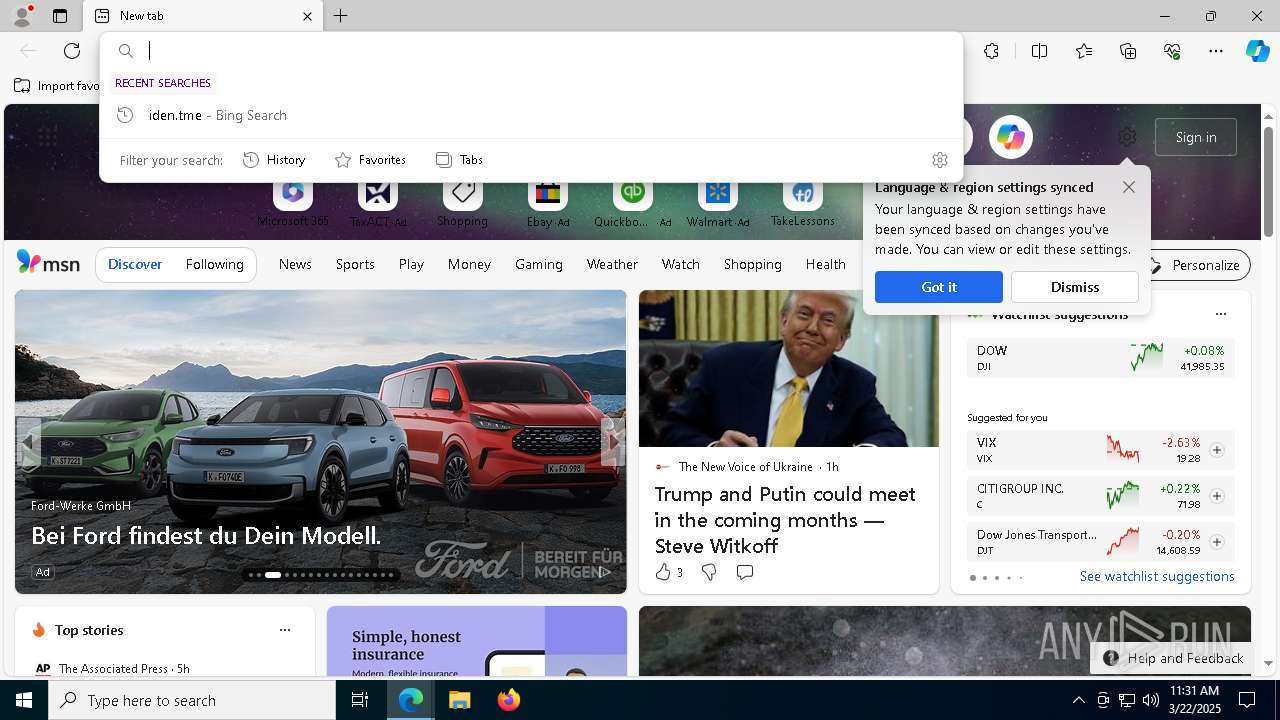Click the Got it button
Image resolution: width=1280 pixels, height=720 pixels.
(x=938, y=287)
